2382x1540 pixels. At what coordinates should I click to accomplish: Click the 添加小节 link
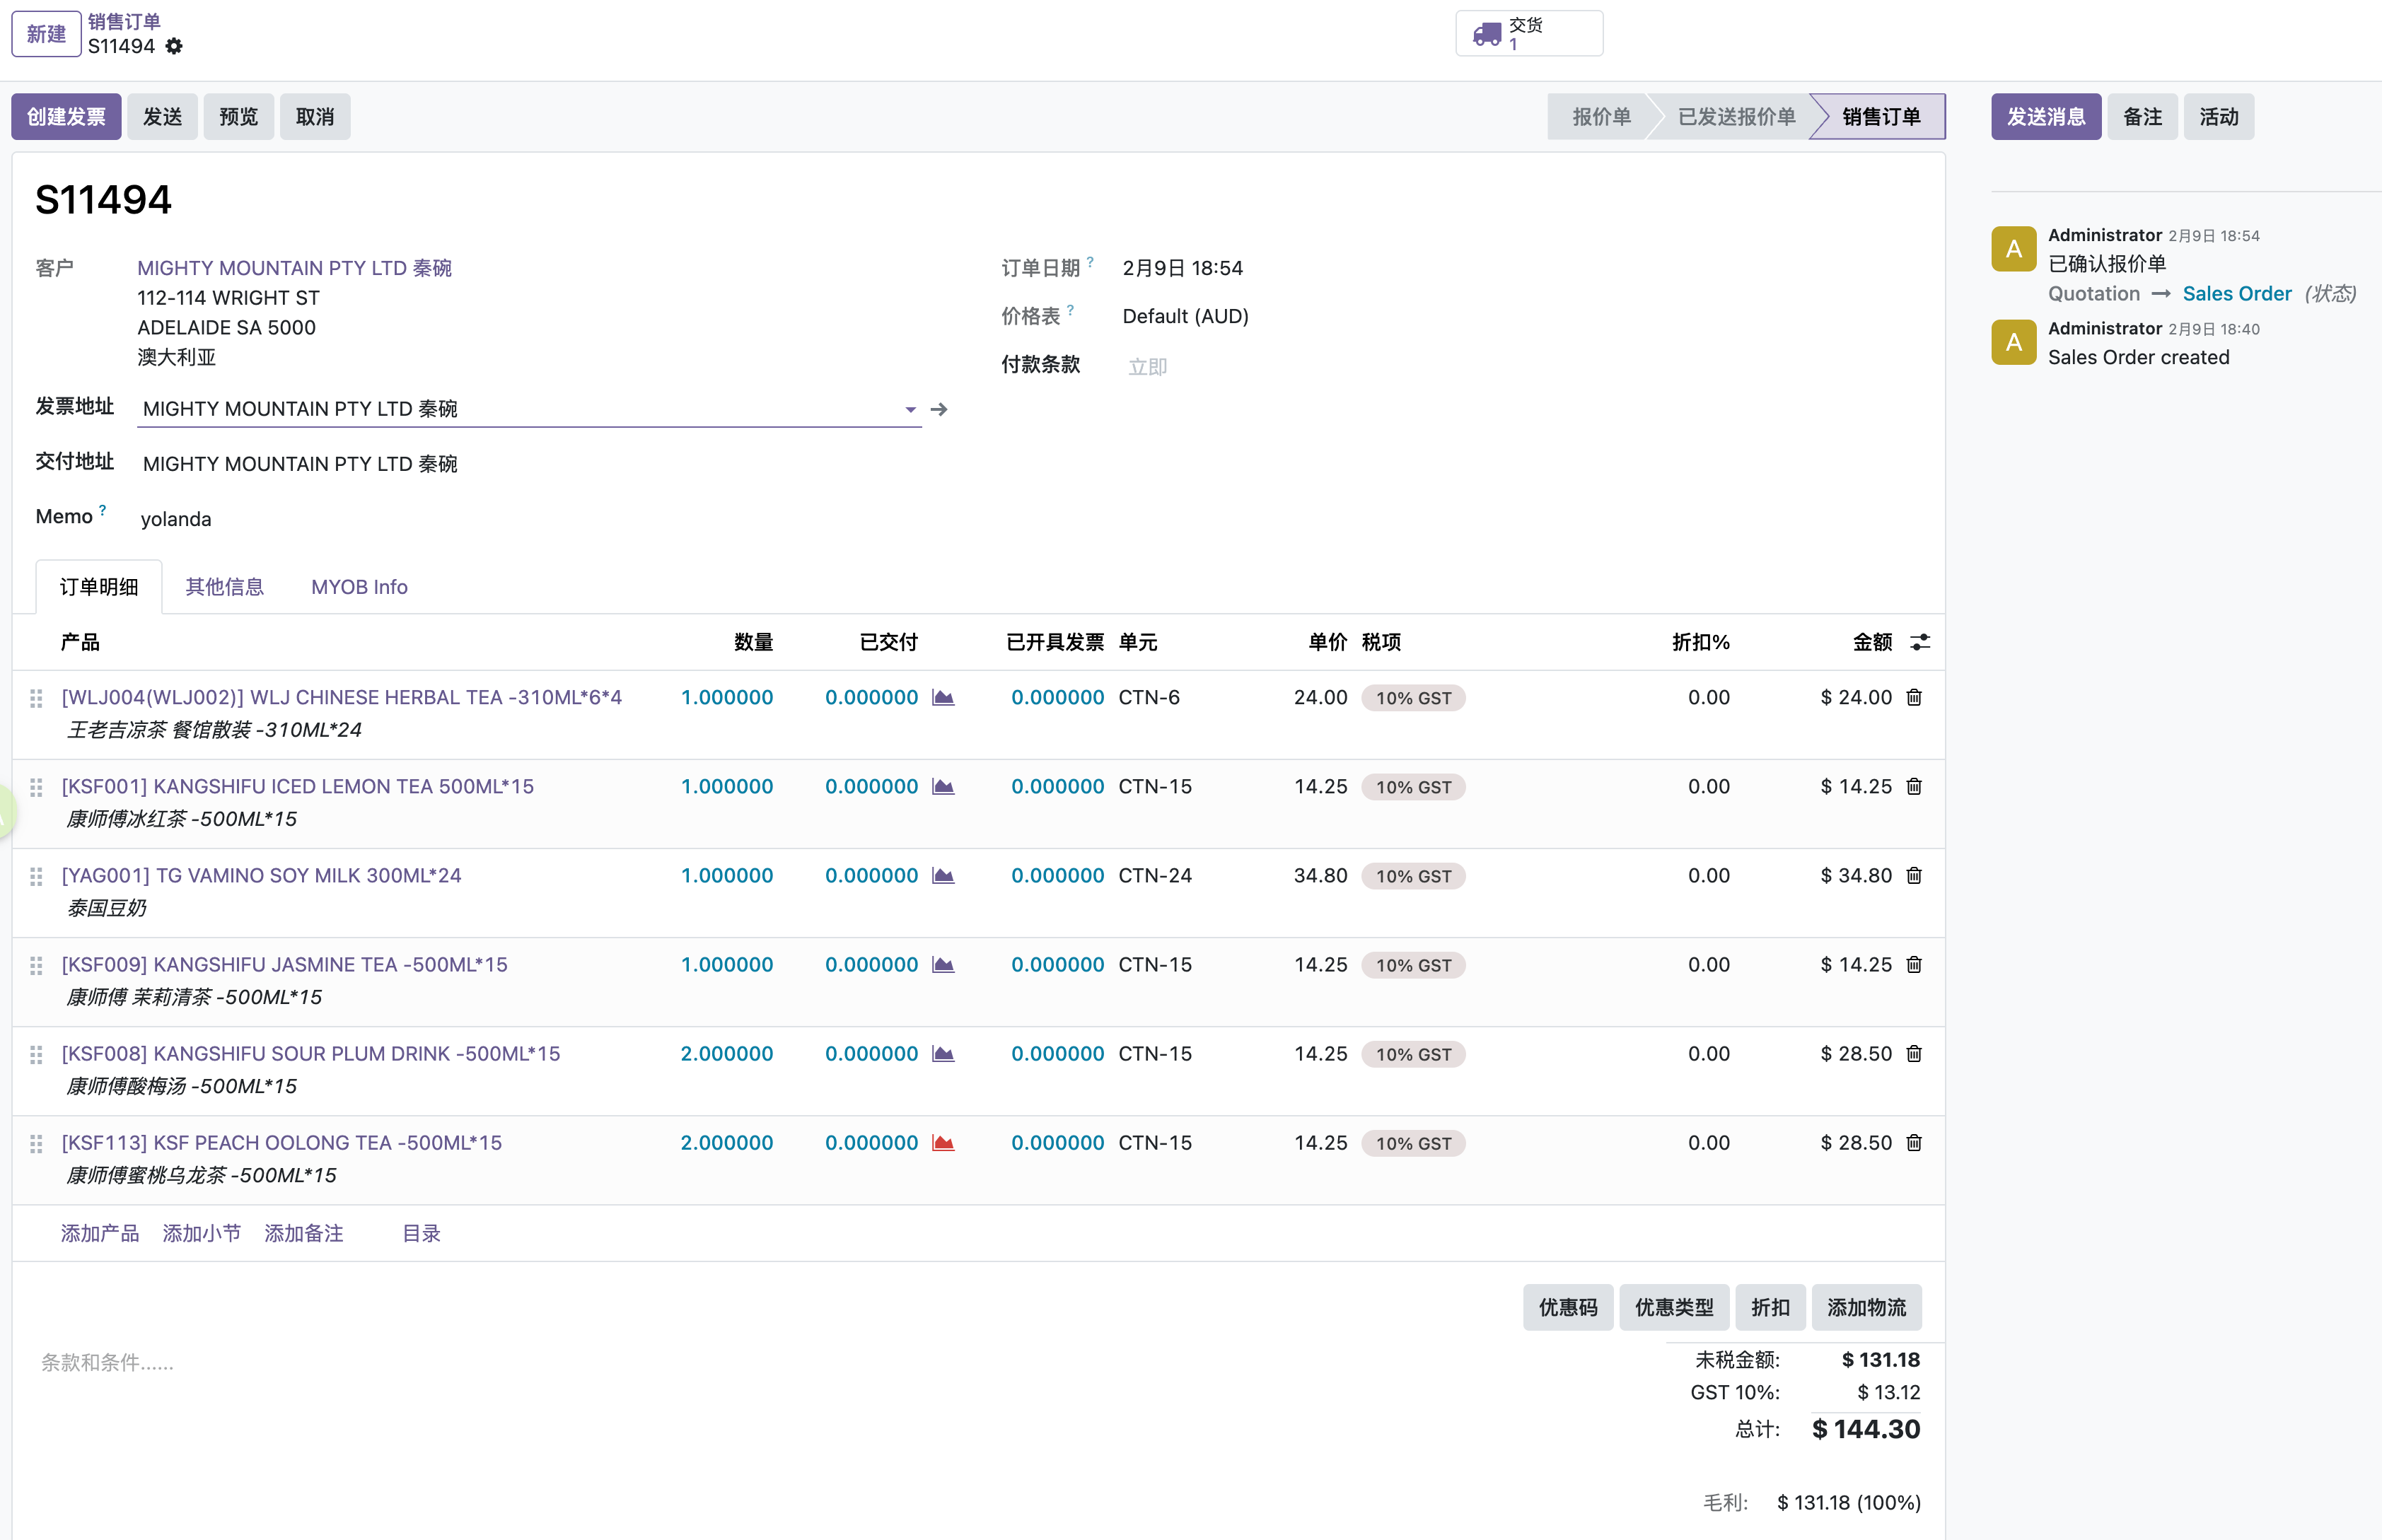[x=202, y=1233]
